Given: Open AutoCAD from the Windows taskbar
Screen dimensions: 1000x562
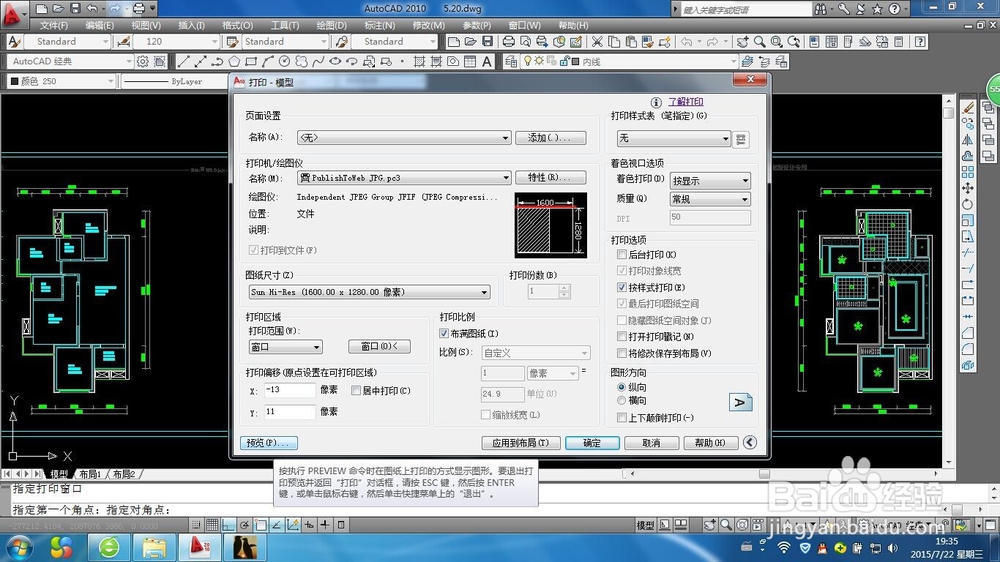Looking at the screenshot, I should click(x=200, y=547).
